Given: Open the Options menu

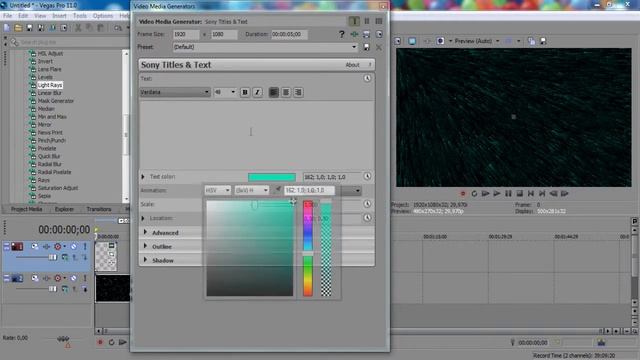Looking at the screenshot, I should click(x=103, y=16).
